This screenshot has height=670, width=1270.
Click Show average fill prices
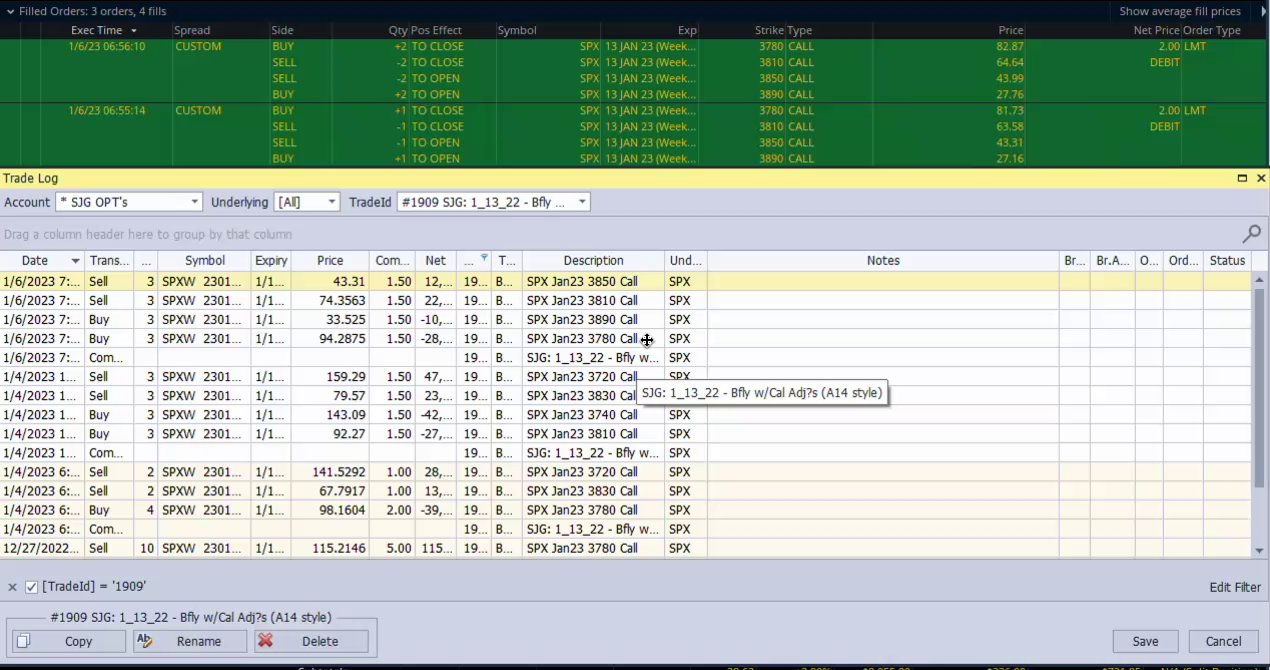pyautogui.click(x=1179, y=11)
